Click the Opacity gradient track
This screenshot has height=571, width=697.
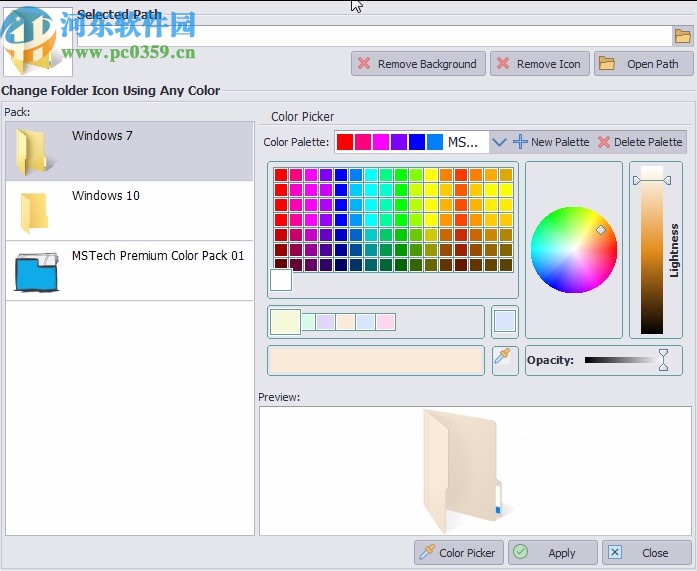pyautogui.click(x=622, y=360)
